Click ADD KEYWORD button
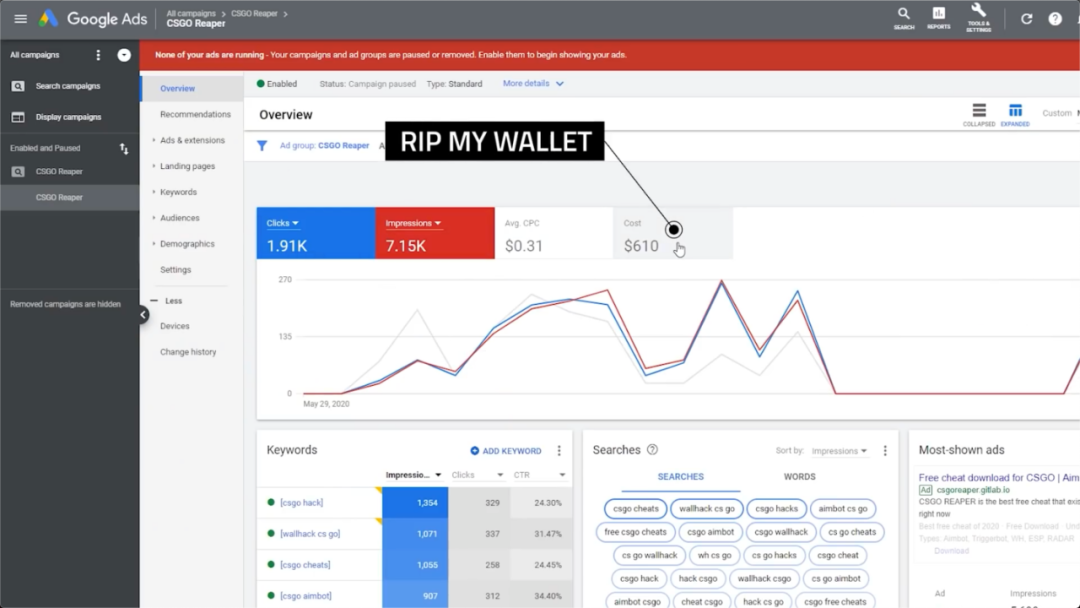This screenshot has height=608, width=1080. [506, 451]
